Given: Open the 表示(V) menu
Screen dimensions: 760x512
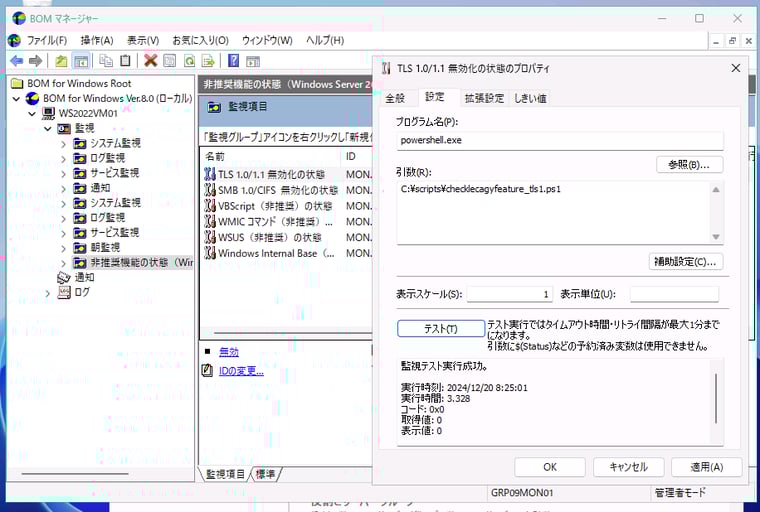Looking at the screenshot, I should click(143, 40).
